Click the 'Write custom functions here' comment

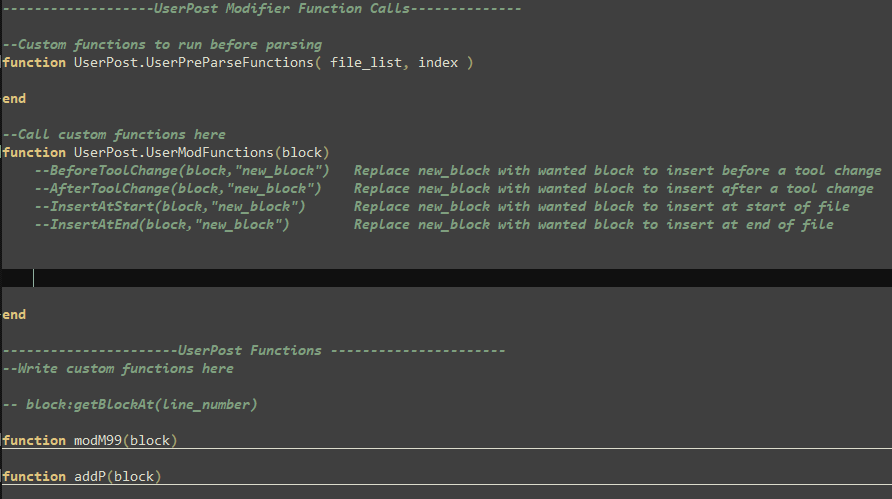pos(118,369)
